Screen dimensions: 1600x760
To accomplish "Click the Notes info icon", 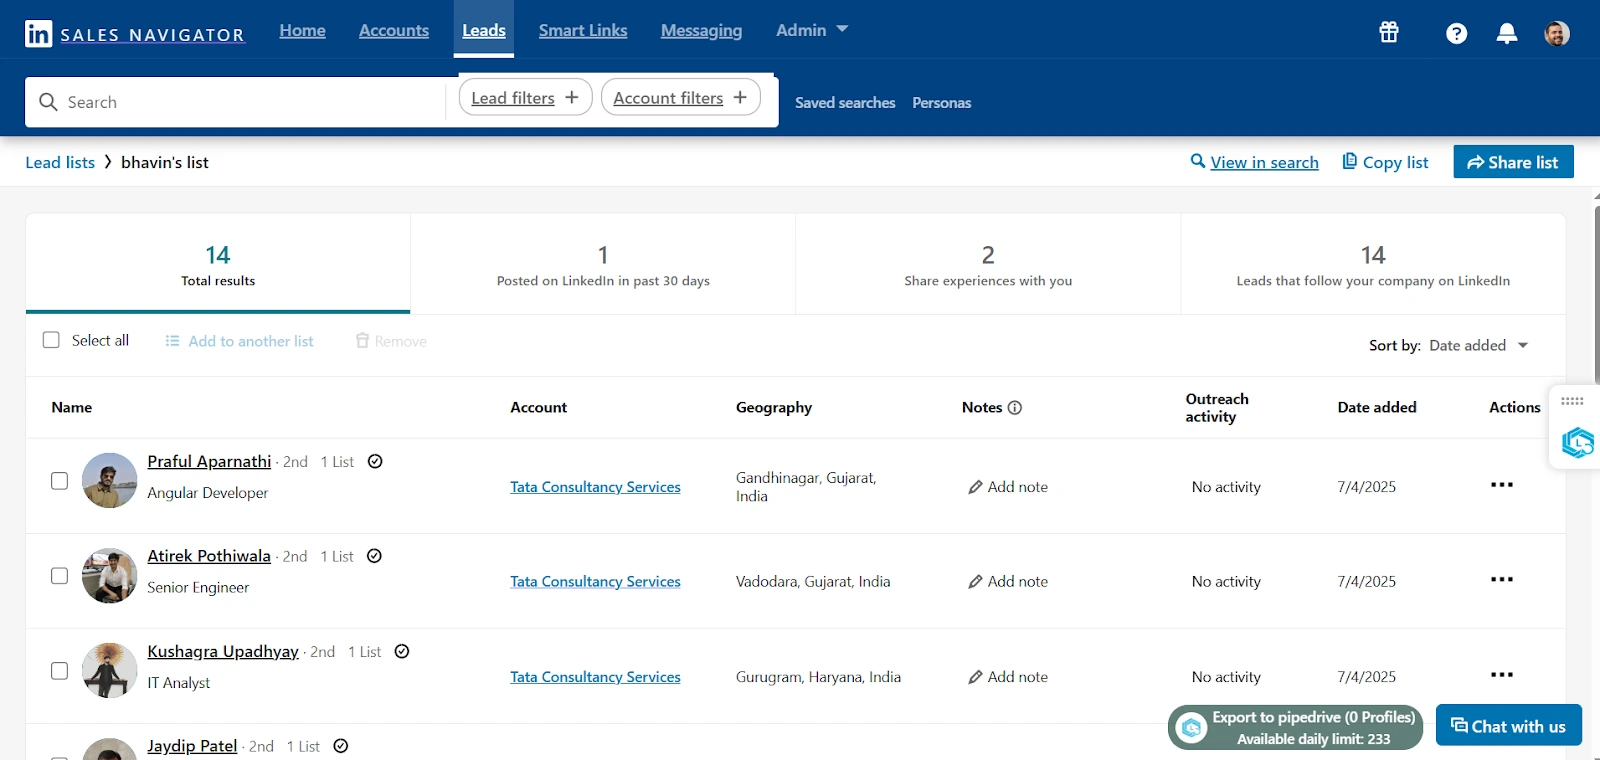I will point(1015,407).
